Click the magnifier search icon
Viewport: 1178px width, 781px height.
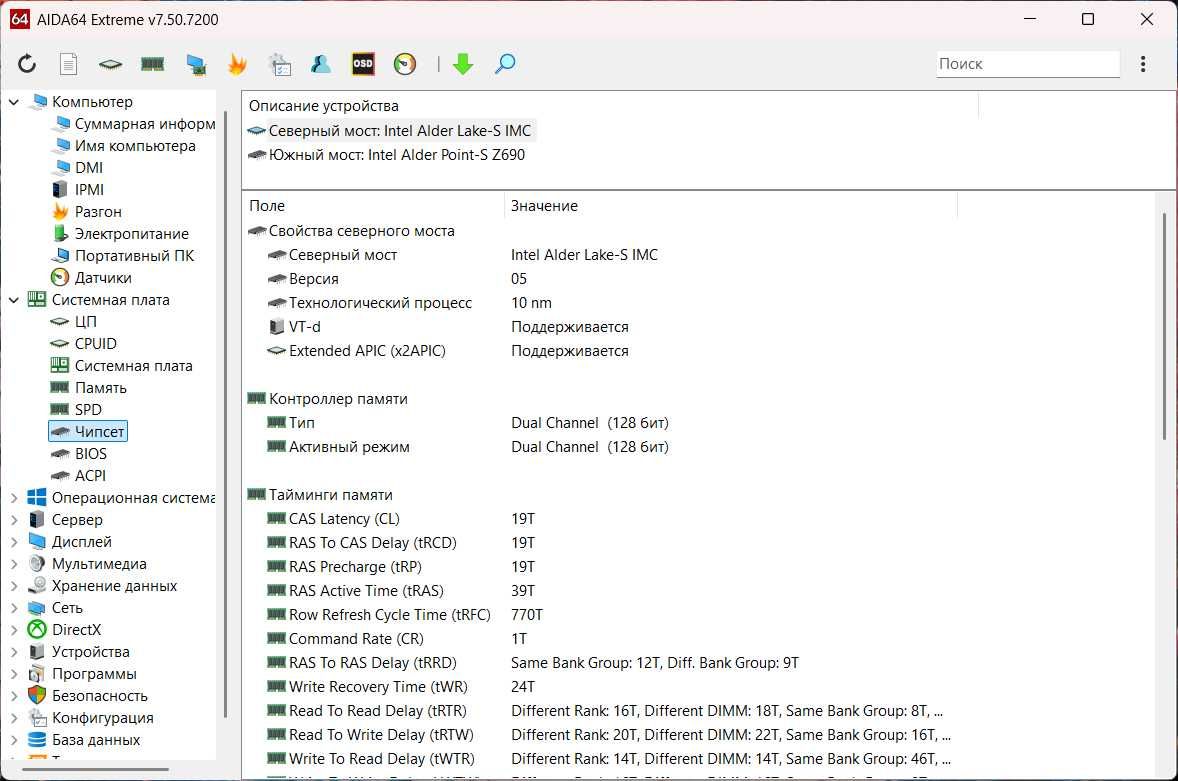(x=505, y=64)
